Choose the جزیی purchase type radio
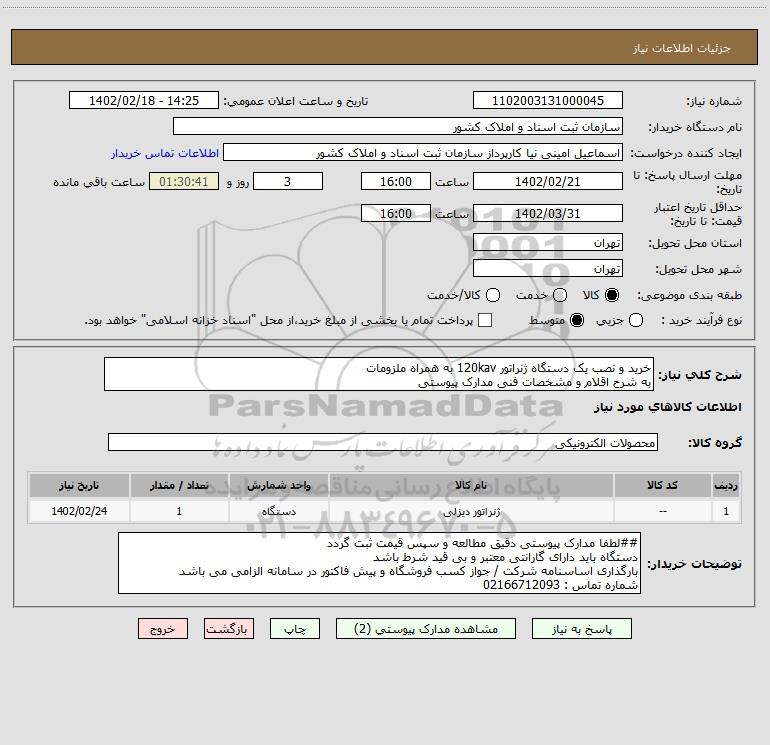 [636, 320]
